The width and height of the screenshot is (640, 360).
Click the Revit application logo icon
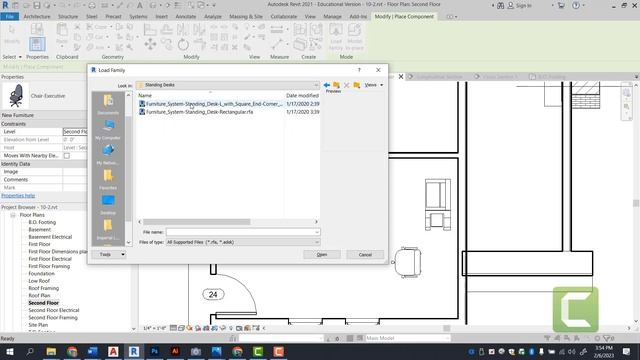[5, 5]
